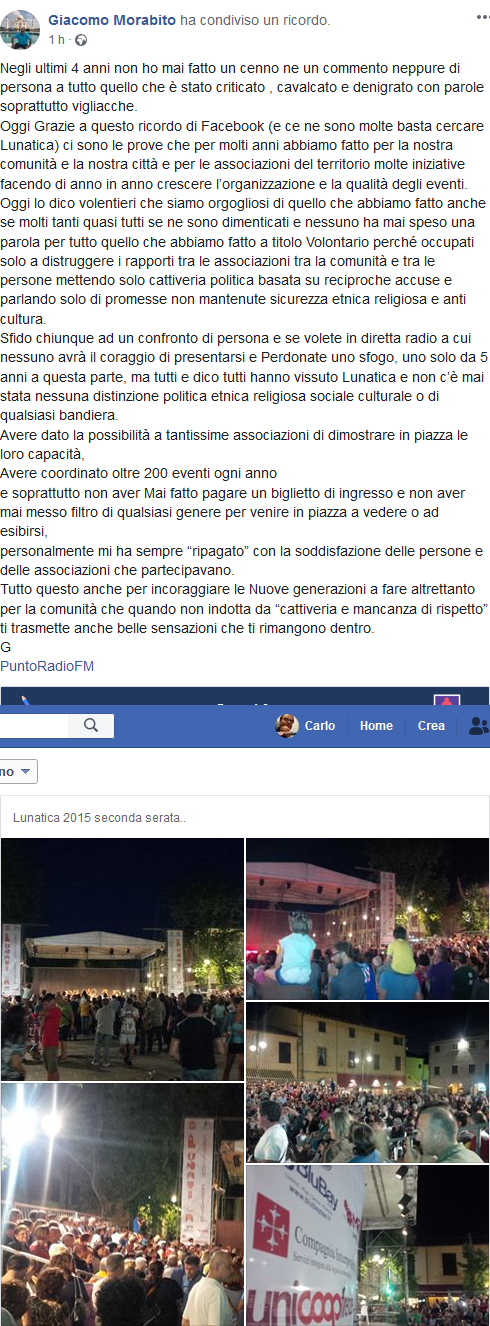Click the 1 h post timestamp
Image resolution: width=490 pixels, height=1326 pixels.
tap(59, 40)
